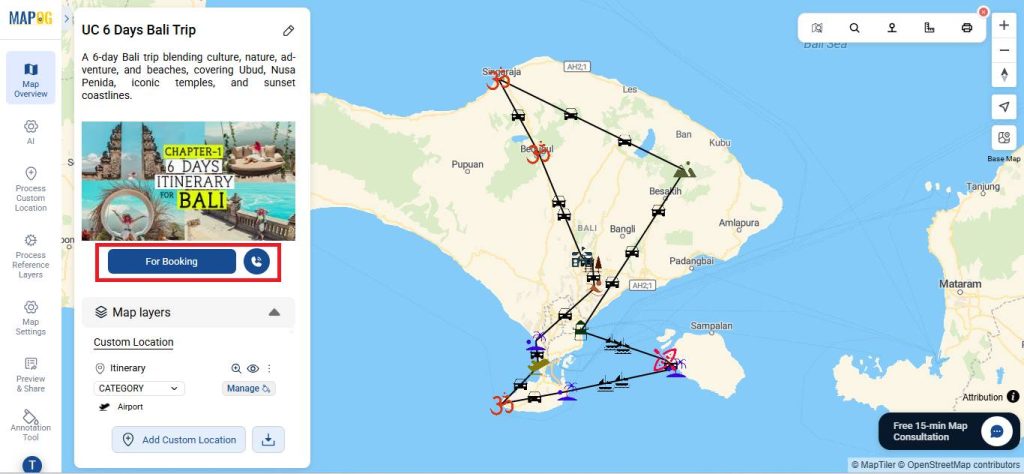The image size is (1024, 474).
Task: Open the CATEGORY dropdown
Action: [139, 388]
